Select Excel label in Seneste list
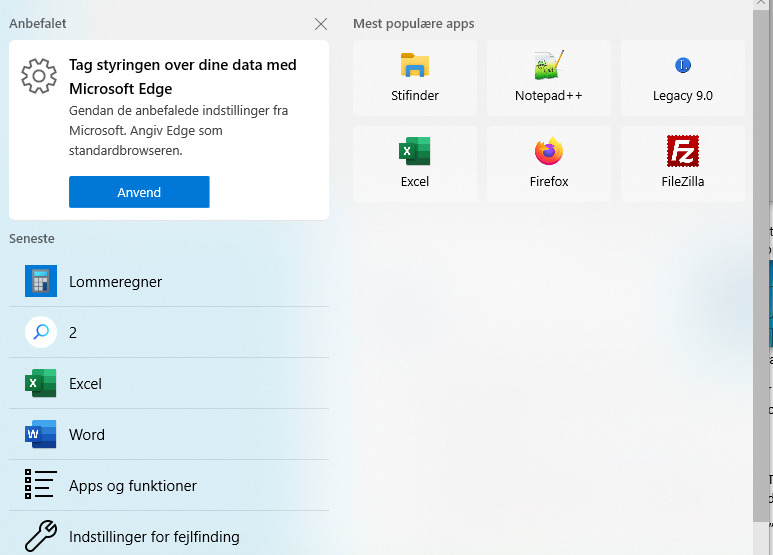Screen dimensions: 773x555 tap(85, 384)
